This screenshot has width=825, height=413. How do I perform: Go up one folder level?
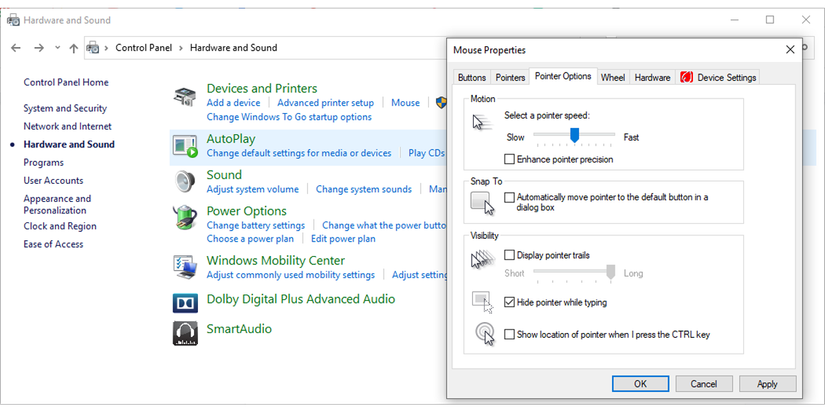(x=73, y=48)
